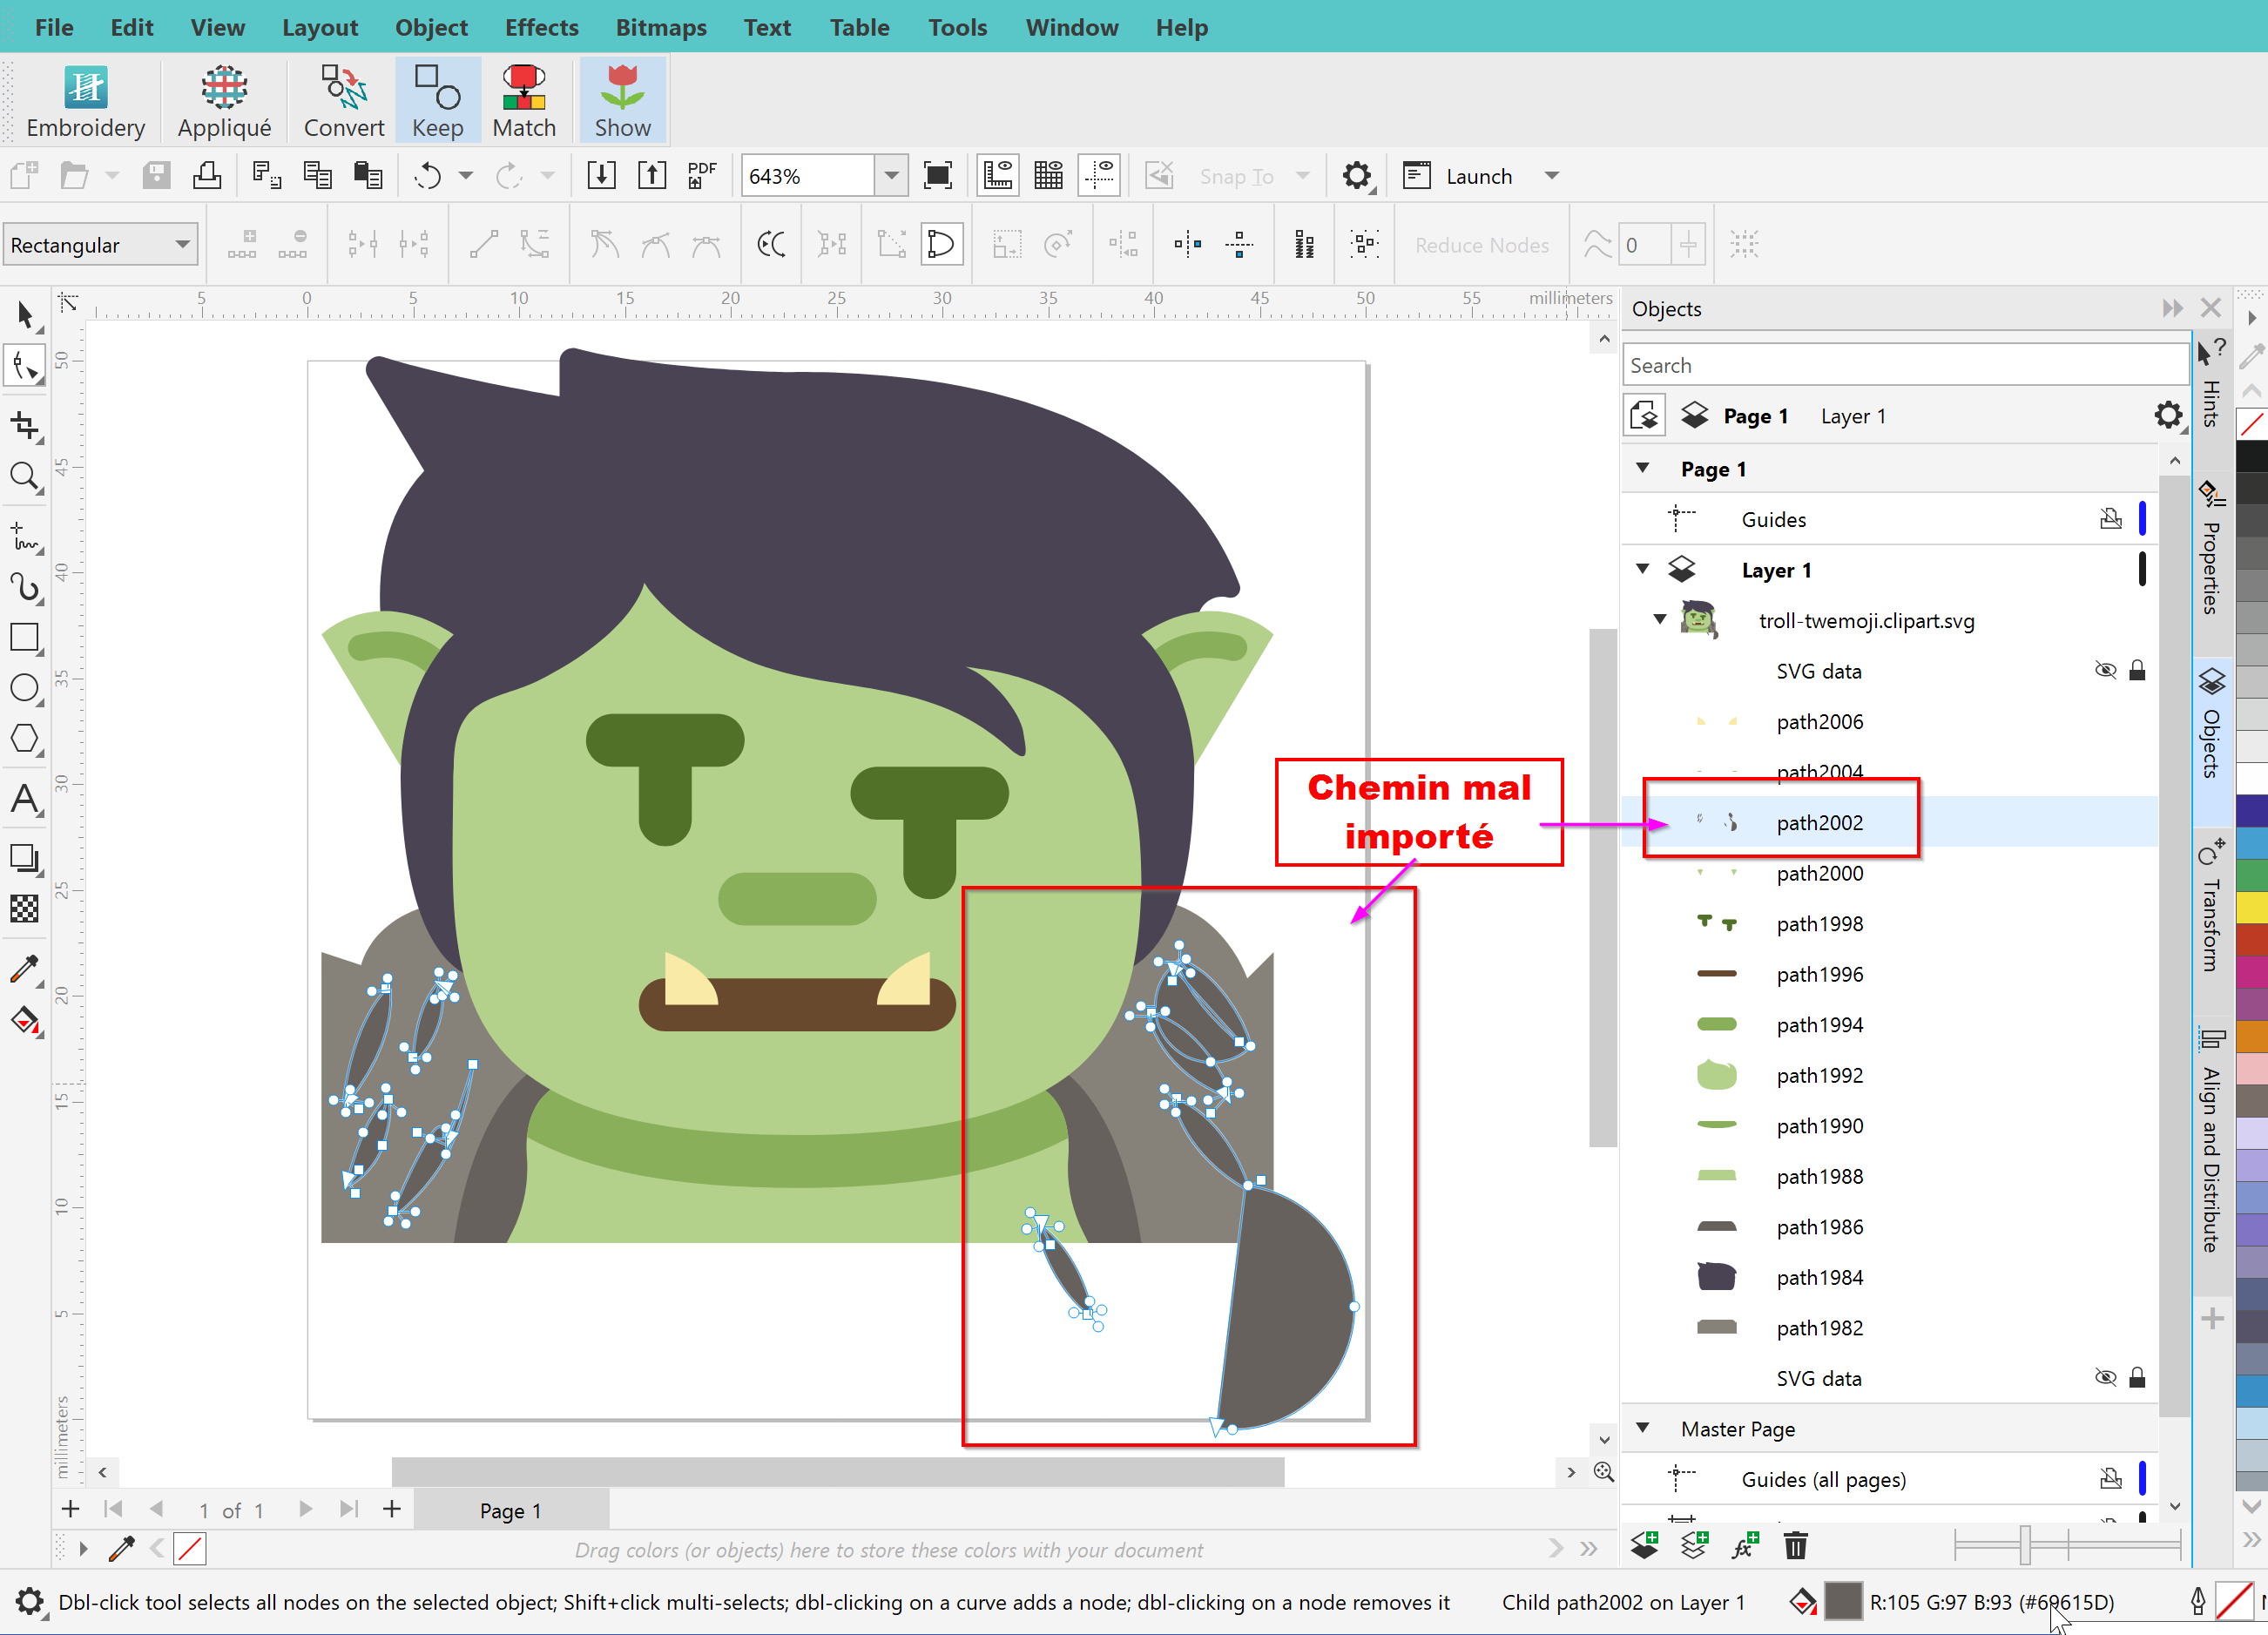Open the Tools menu
The width and height of the screenshot is (2268, 1635).
click(x=957, y=27)
